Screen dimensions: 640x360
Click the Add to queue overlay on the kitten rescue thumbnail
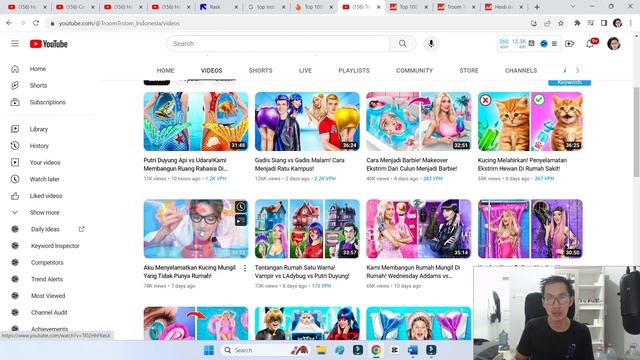(241, 220)
